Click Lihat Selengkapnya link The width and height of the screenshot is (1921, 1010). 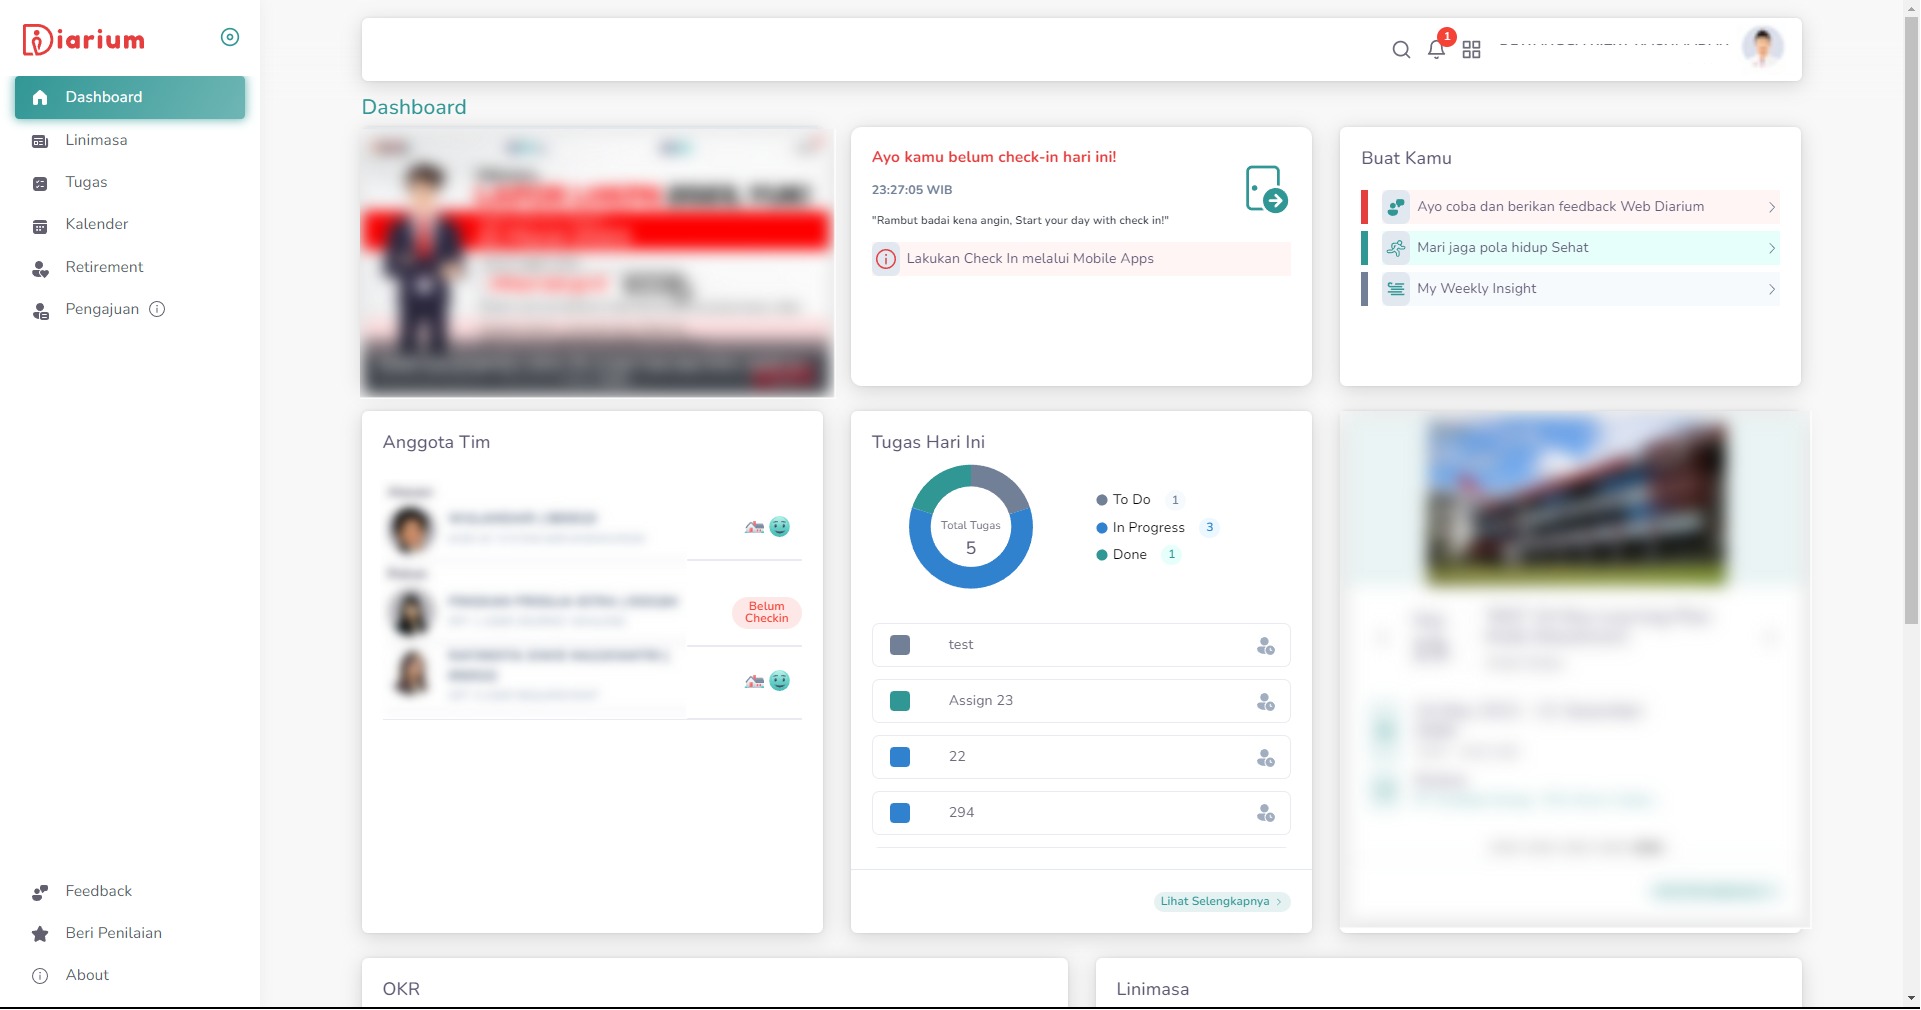(x=1220, y=902)
